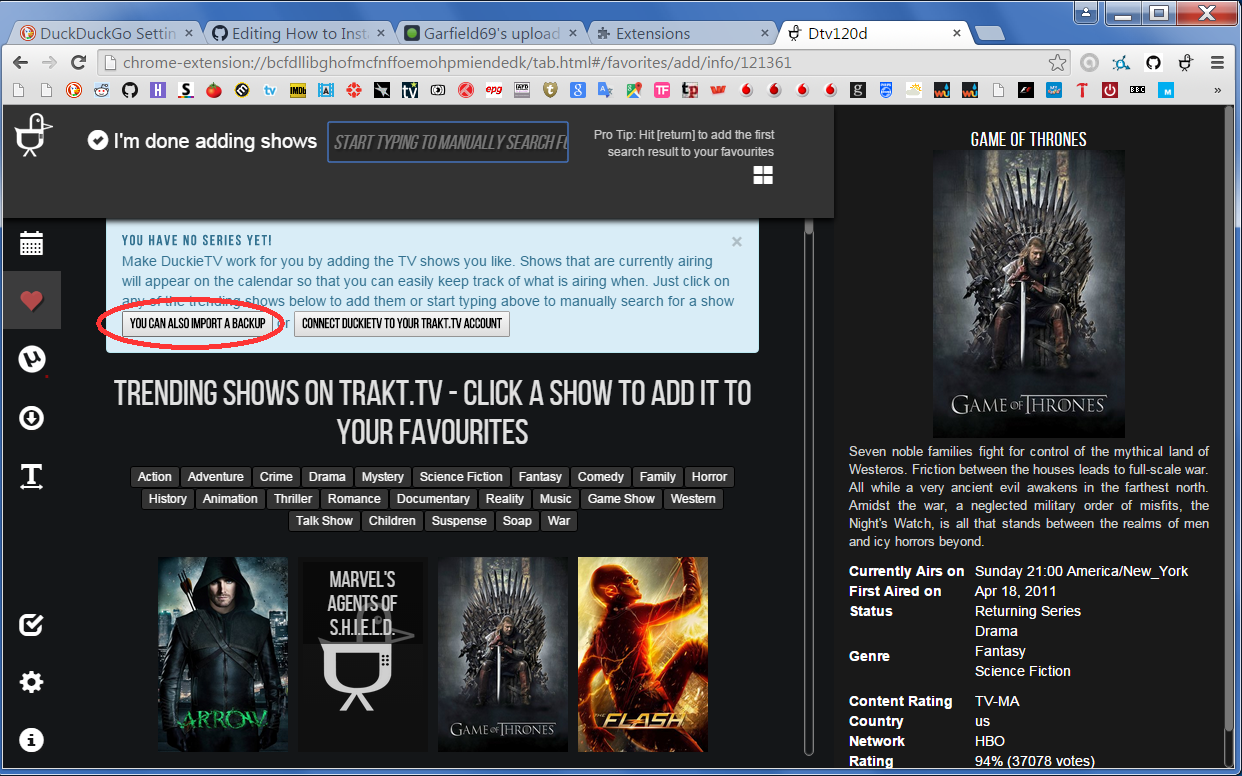The width and height of the screenshot is (1242, 776).
Task: Switch to the 'Editing How to Inst' tab
Action: pos(298,33)
